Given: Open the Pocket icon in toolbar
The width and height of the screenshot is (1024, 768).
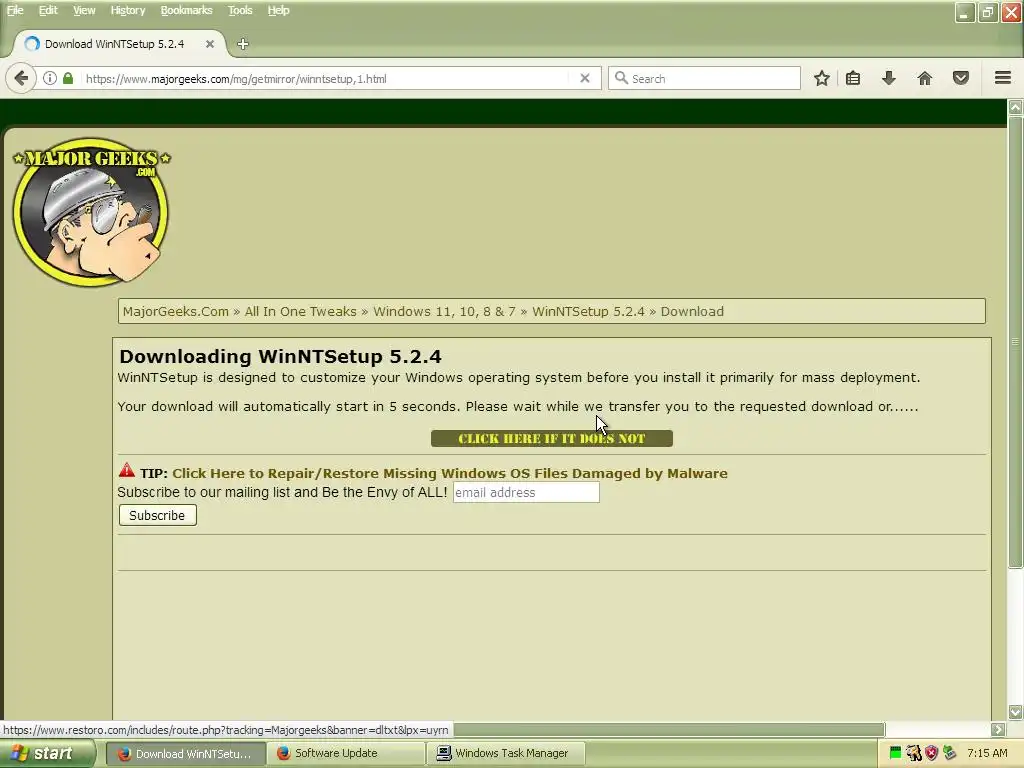Looking at the screenshot, I should (x=961, y=78).
